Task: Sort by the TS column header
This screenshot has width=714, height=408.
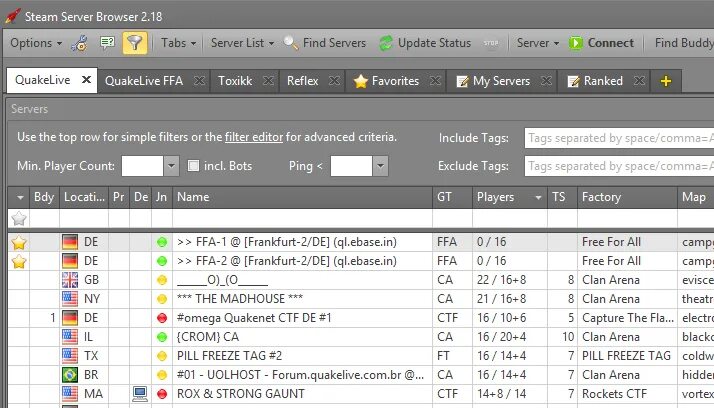Action: click(562, 197)
